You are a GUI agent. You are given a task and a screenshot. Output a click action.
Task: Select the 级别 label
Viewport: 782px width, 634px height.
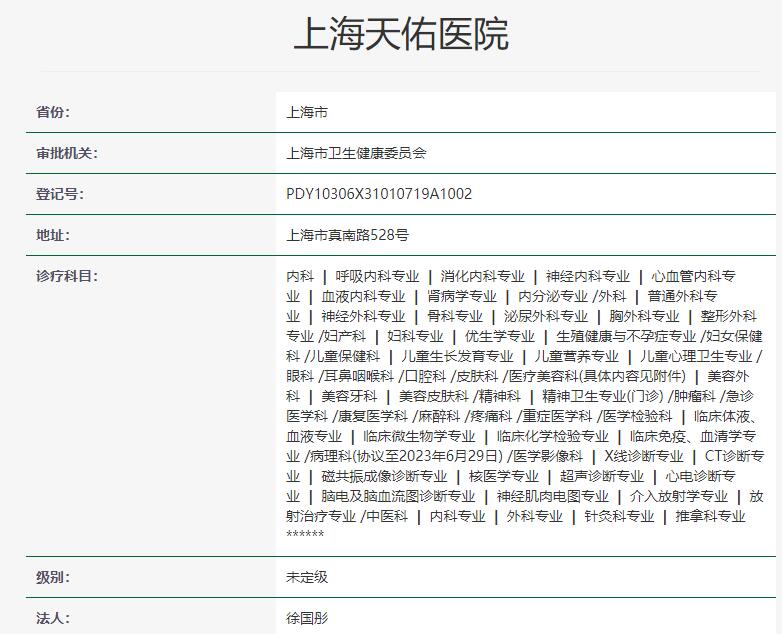(x=53, y=577)
